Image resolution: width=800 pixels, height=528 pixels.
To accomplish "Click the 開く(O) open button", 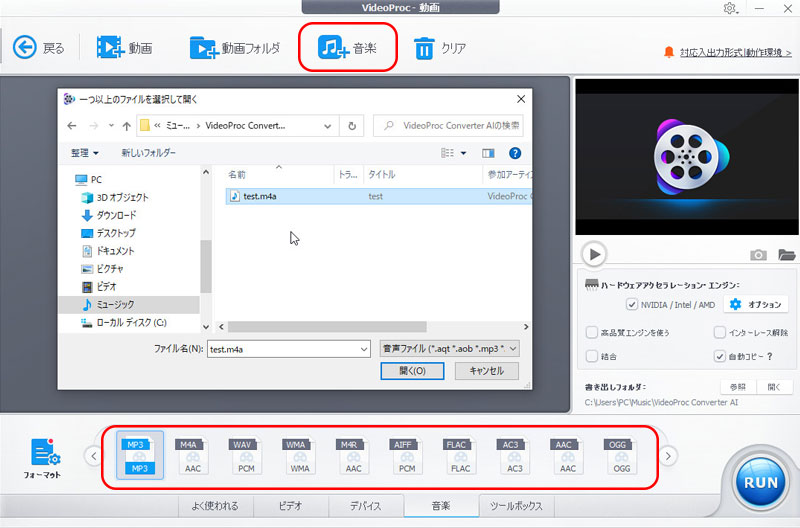I will [x=412, y=371].
